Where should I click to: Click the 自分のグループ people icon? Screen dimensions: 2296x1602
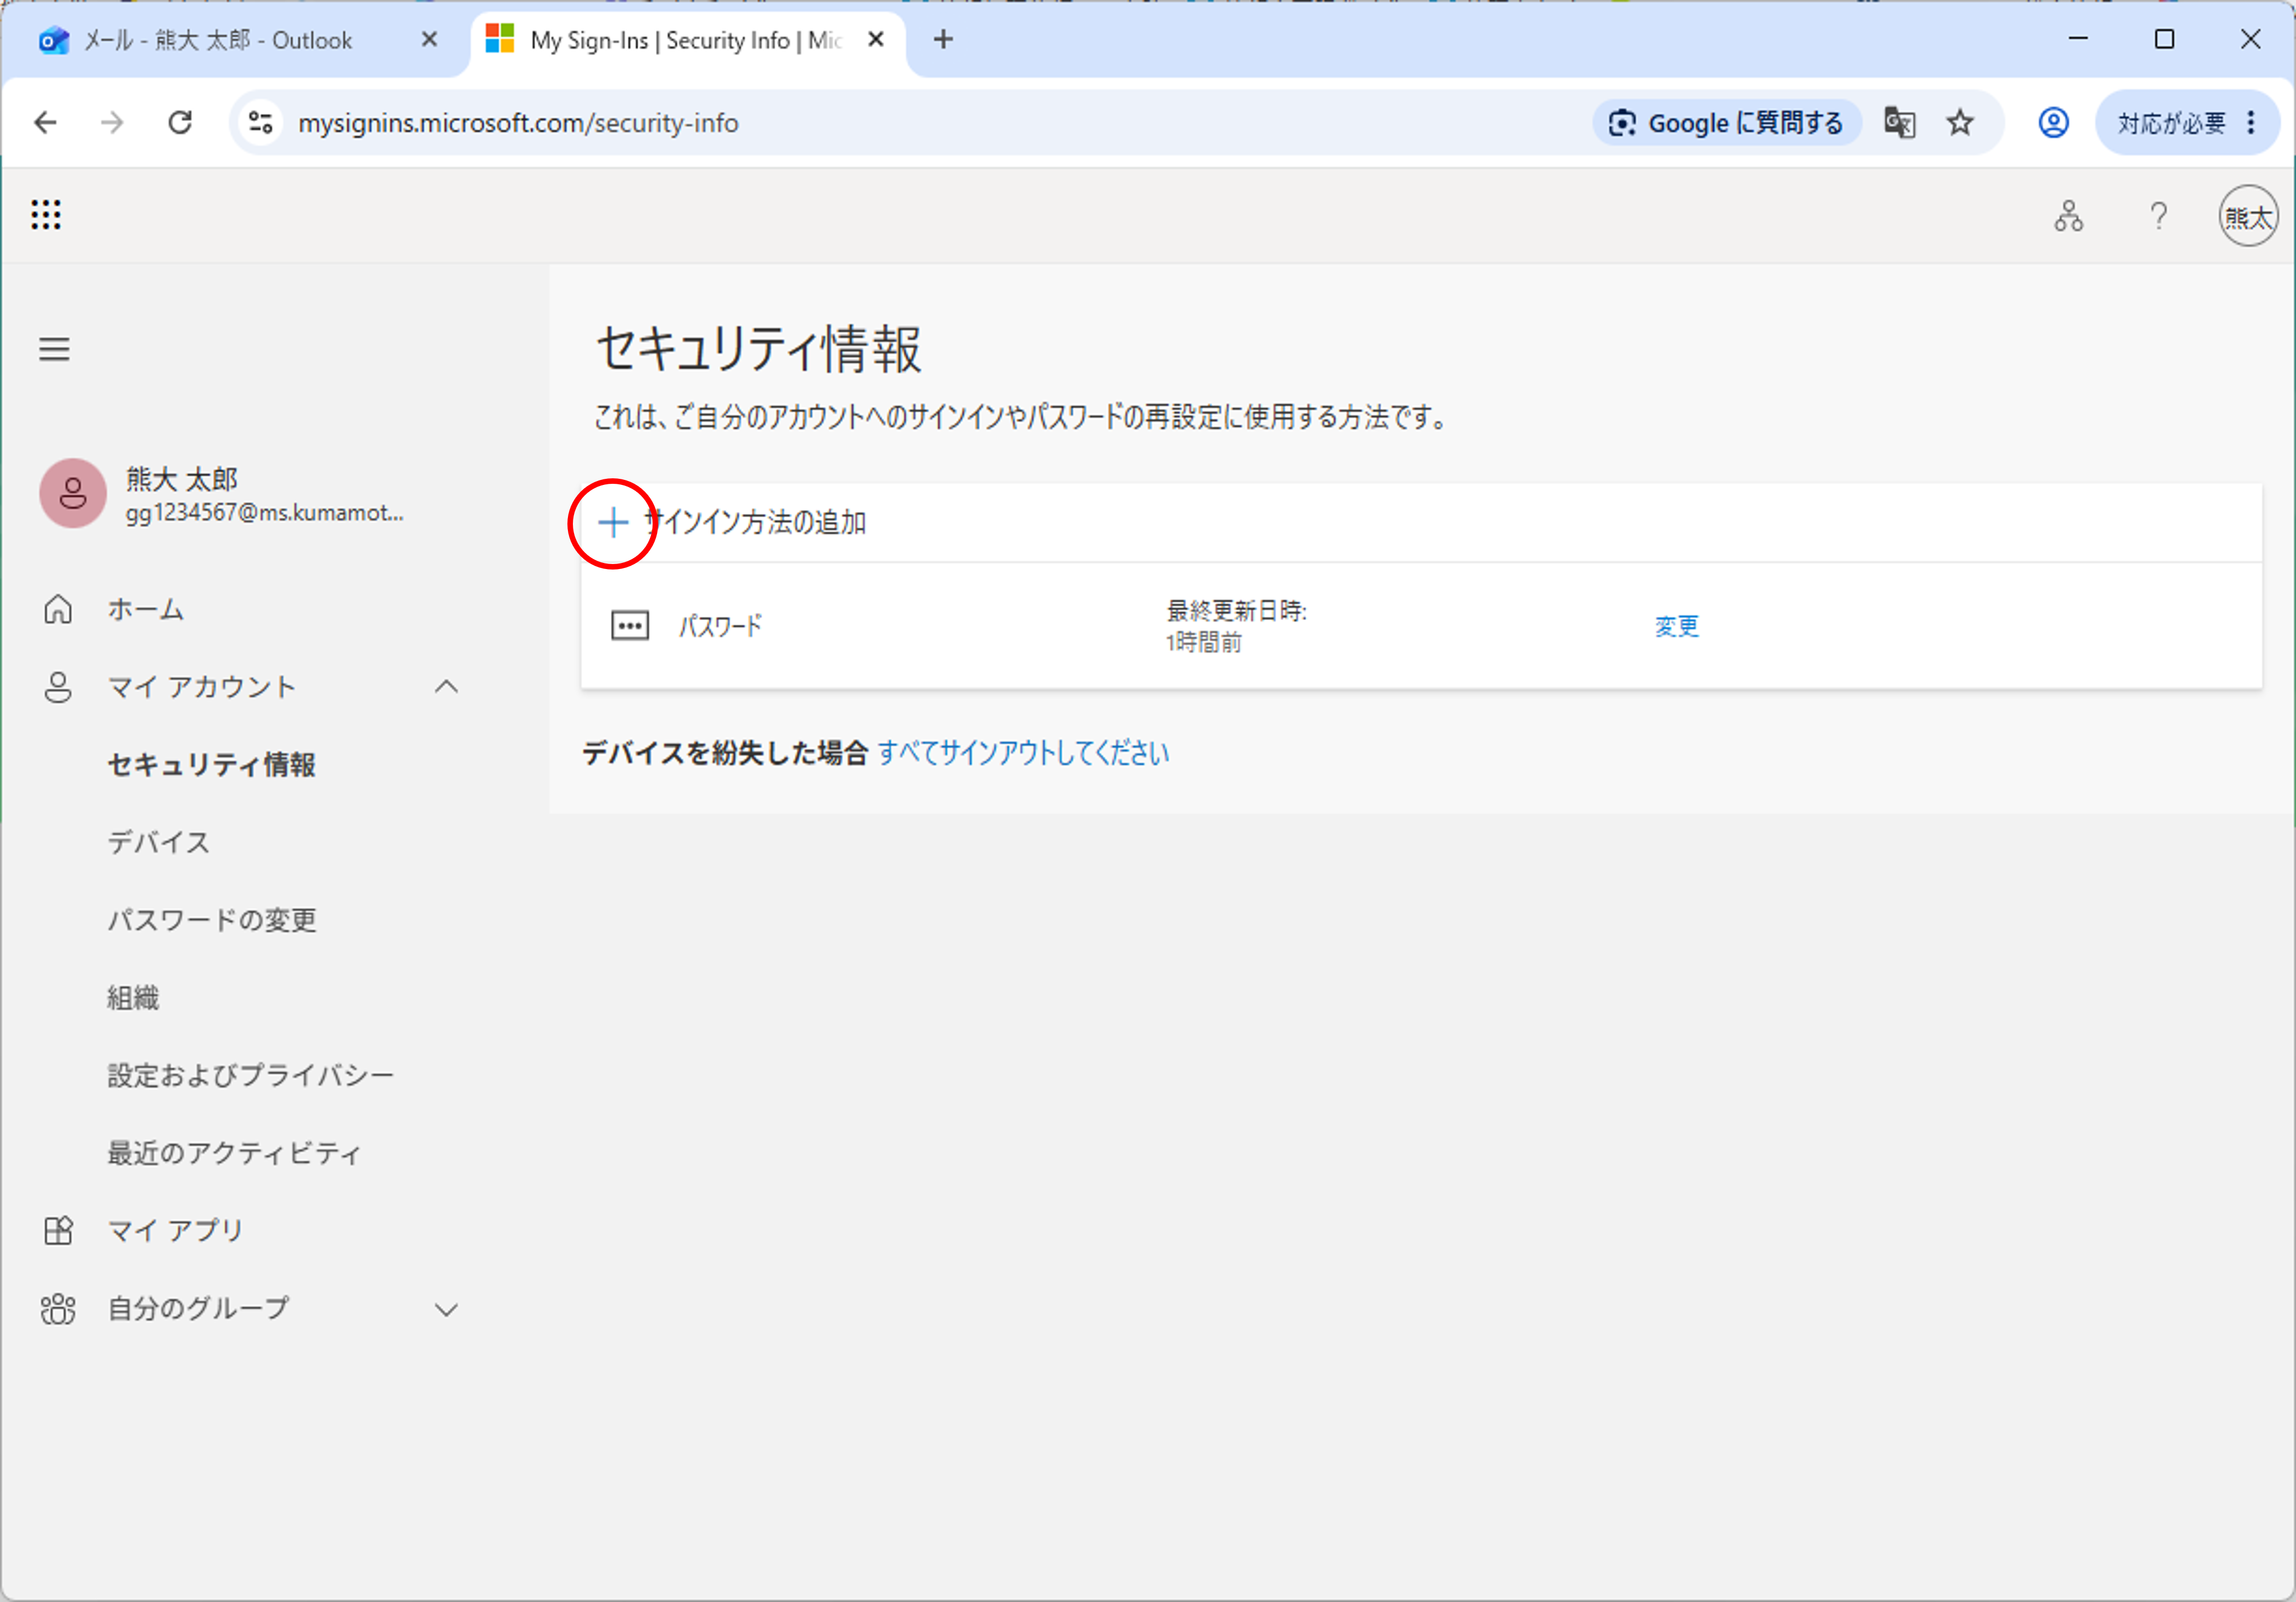coord(58,1309)
